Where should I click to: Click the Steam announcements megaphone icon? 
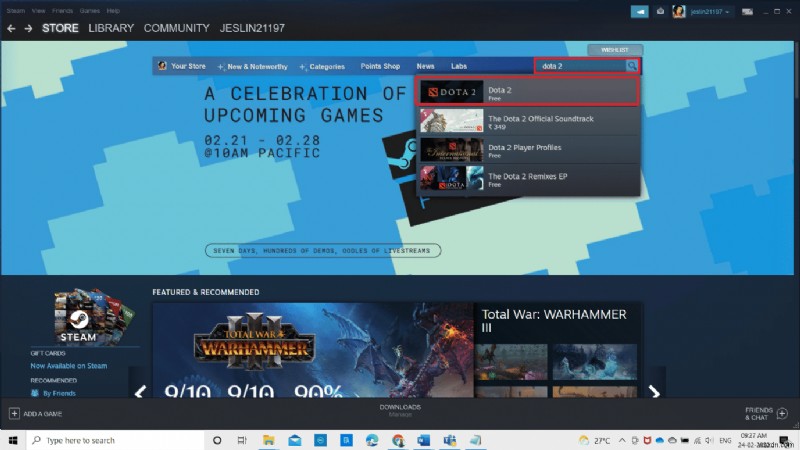[639, 11]
